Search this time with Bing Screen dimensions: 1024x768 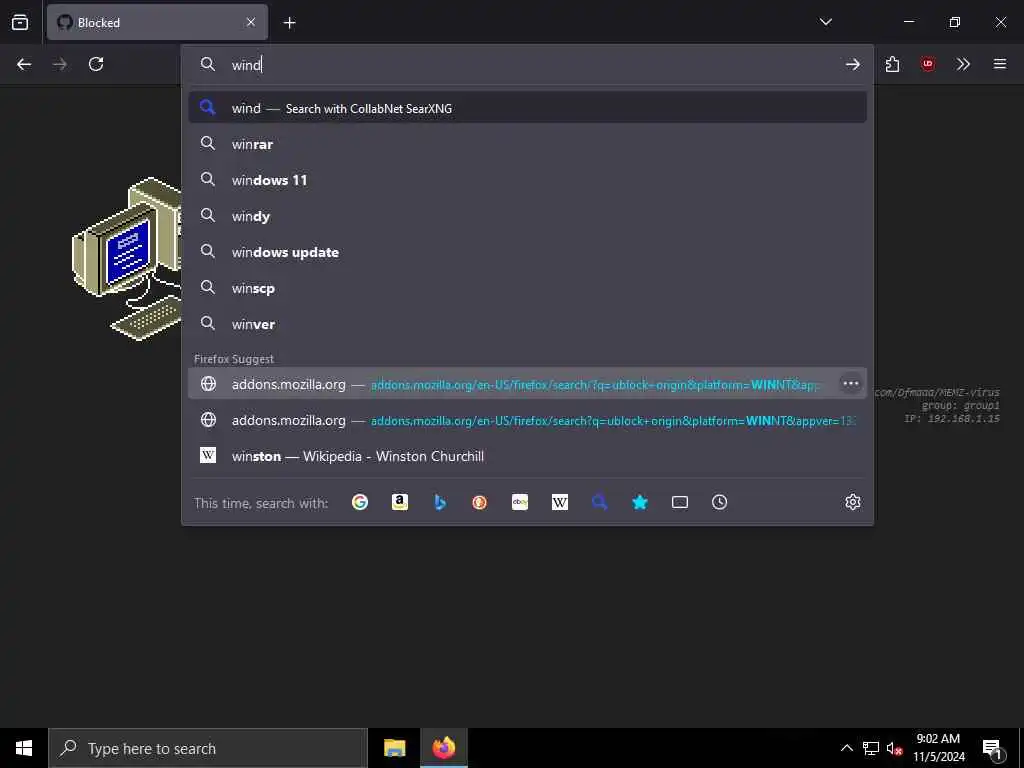(440, 502)
